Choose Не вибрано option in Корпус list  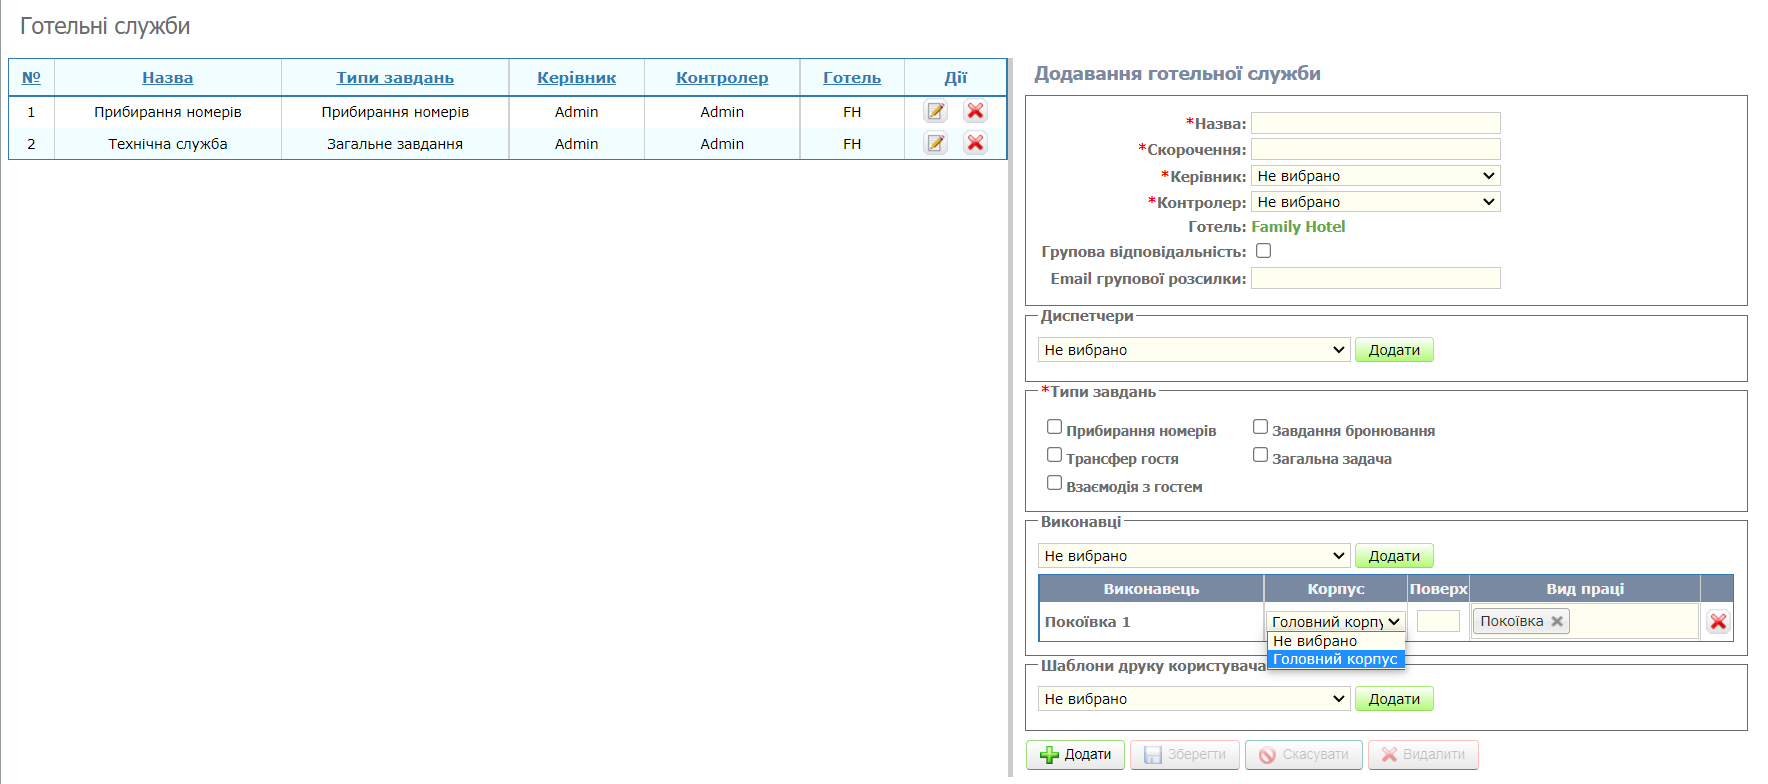point(1315,641)
